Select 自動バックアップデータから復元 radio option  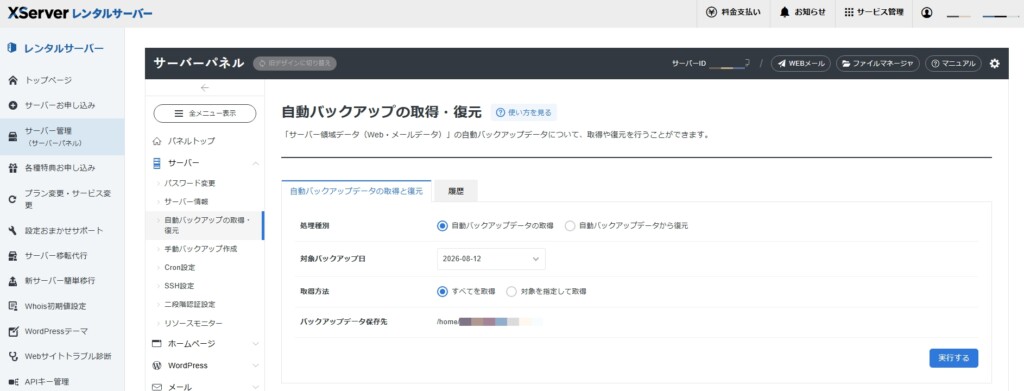pyautogui.click(x=569, y=226)
